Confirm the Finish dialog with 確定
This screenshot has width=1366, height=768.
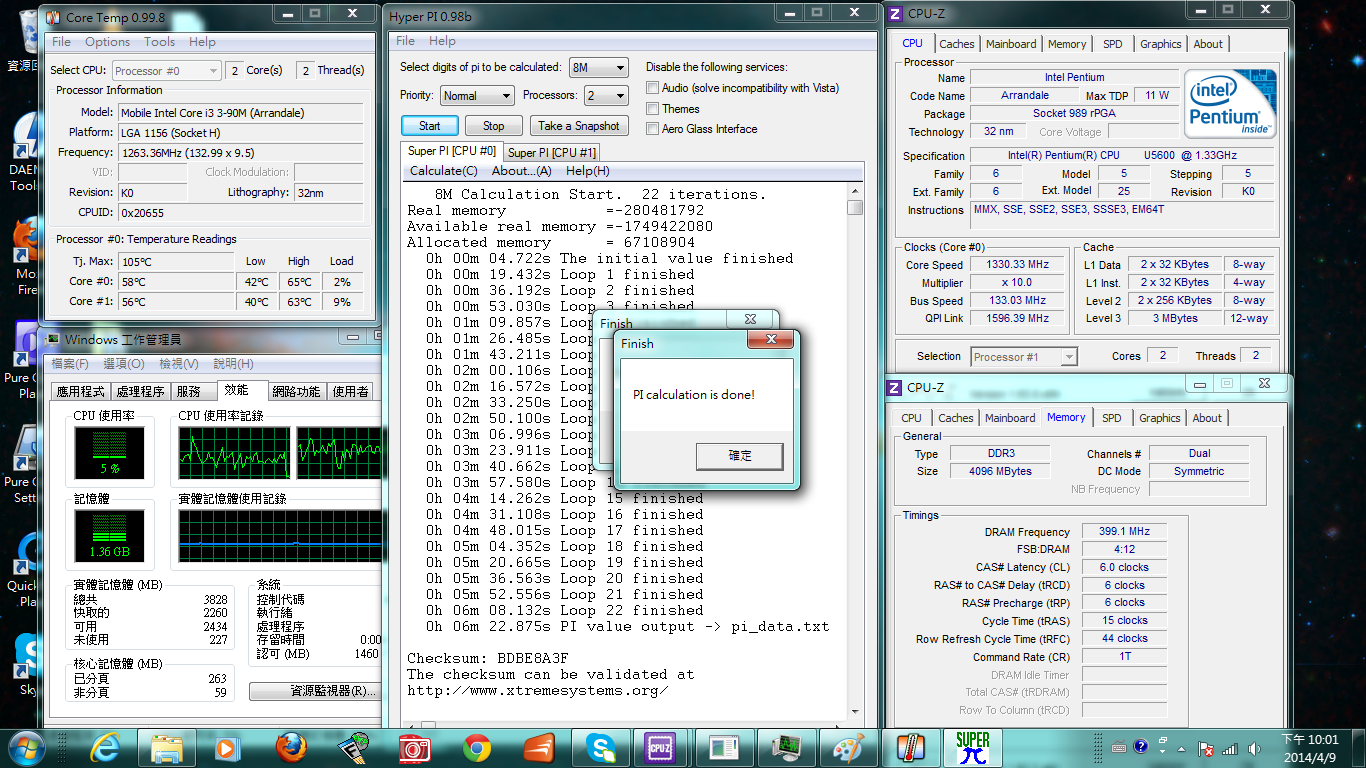(740, 456)
